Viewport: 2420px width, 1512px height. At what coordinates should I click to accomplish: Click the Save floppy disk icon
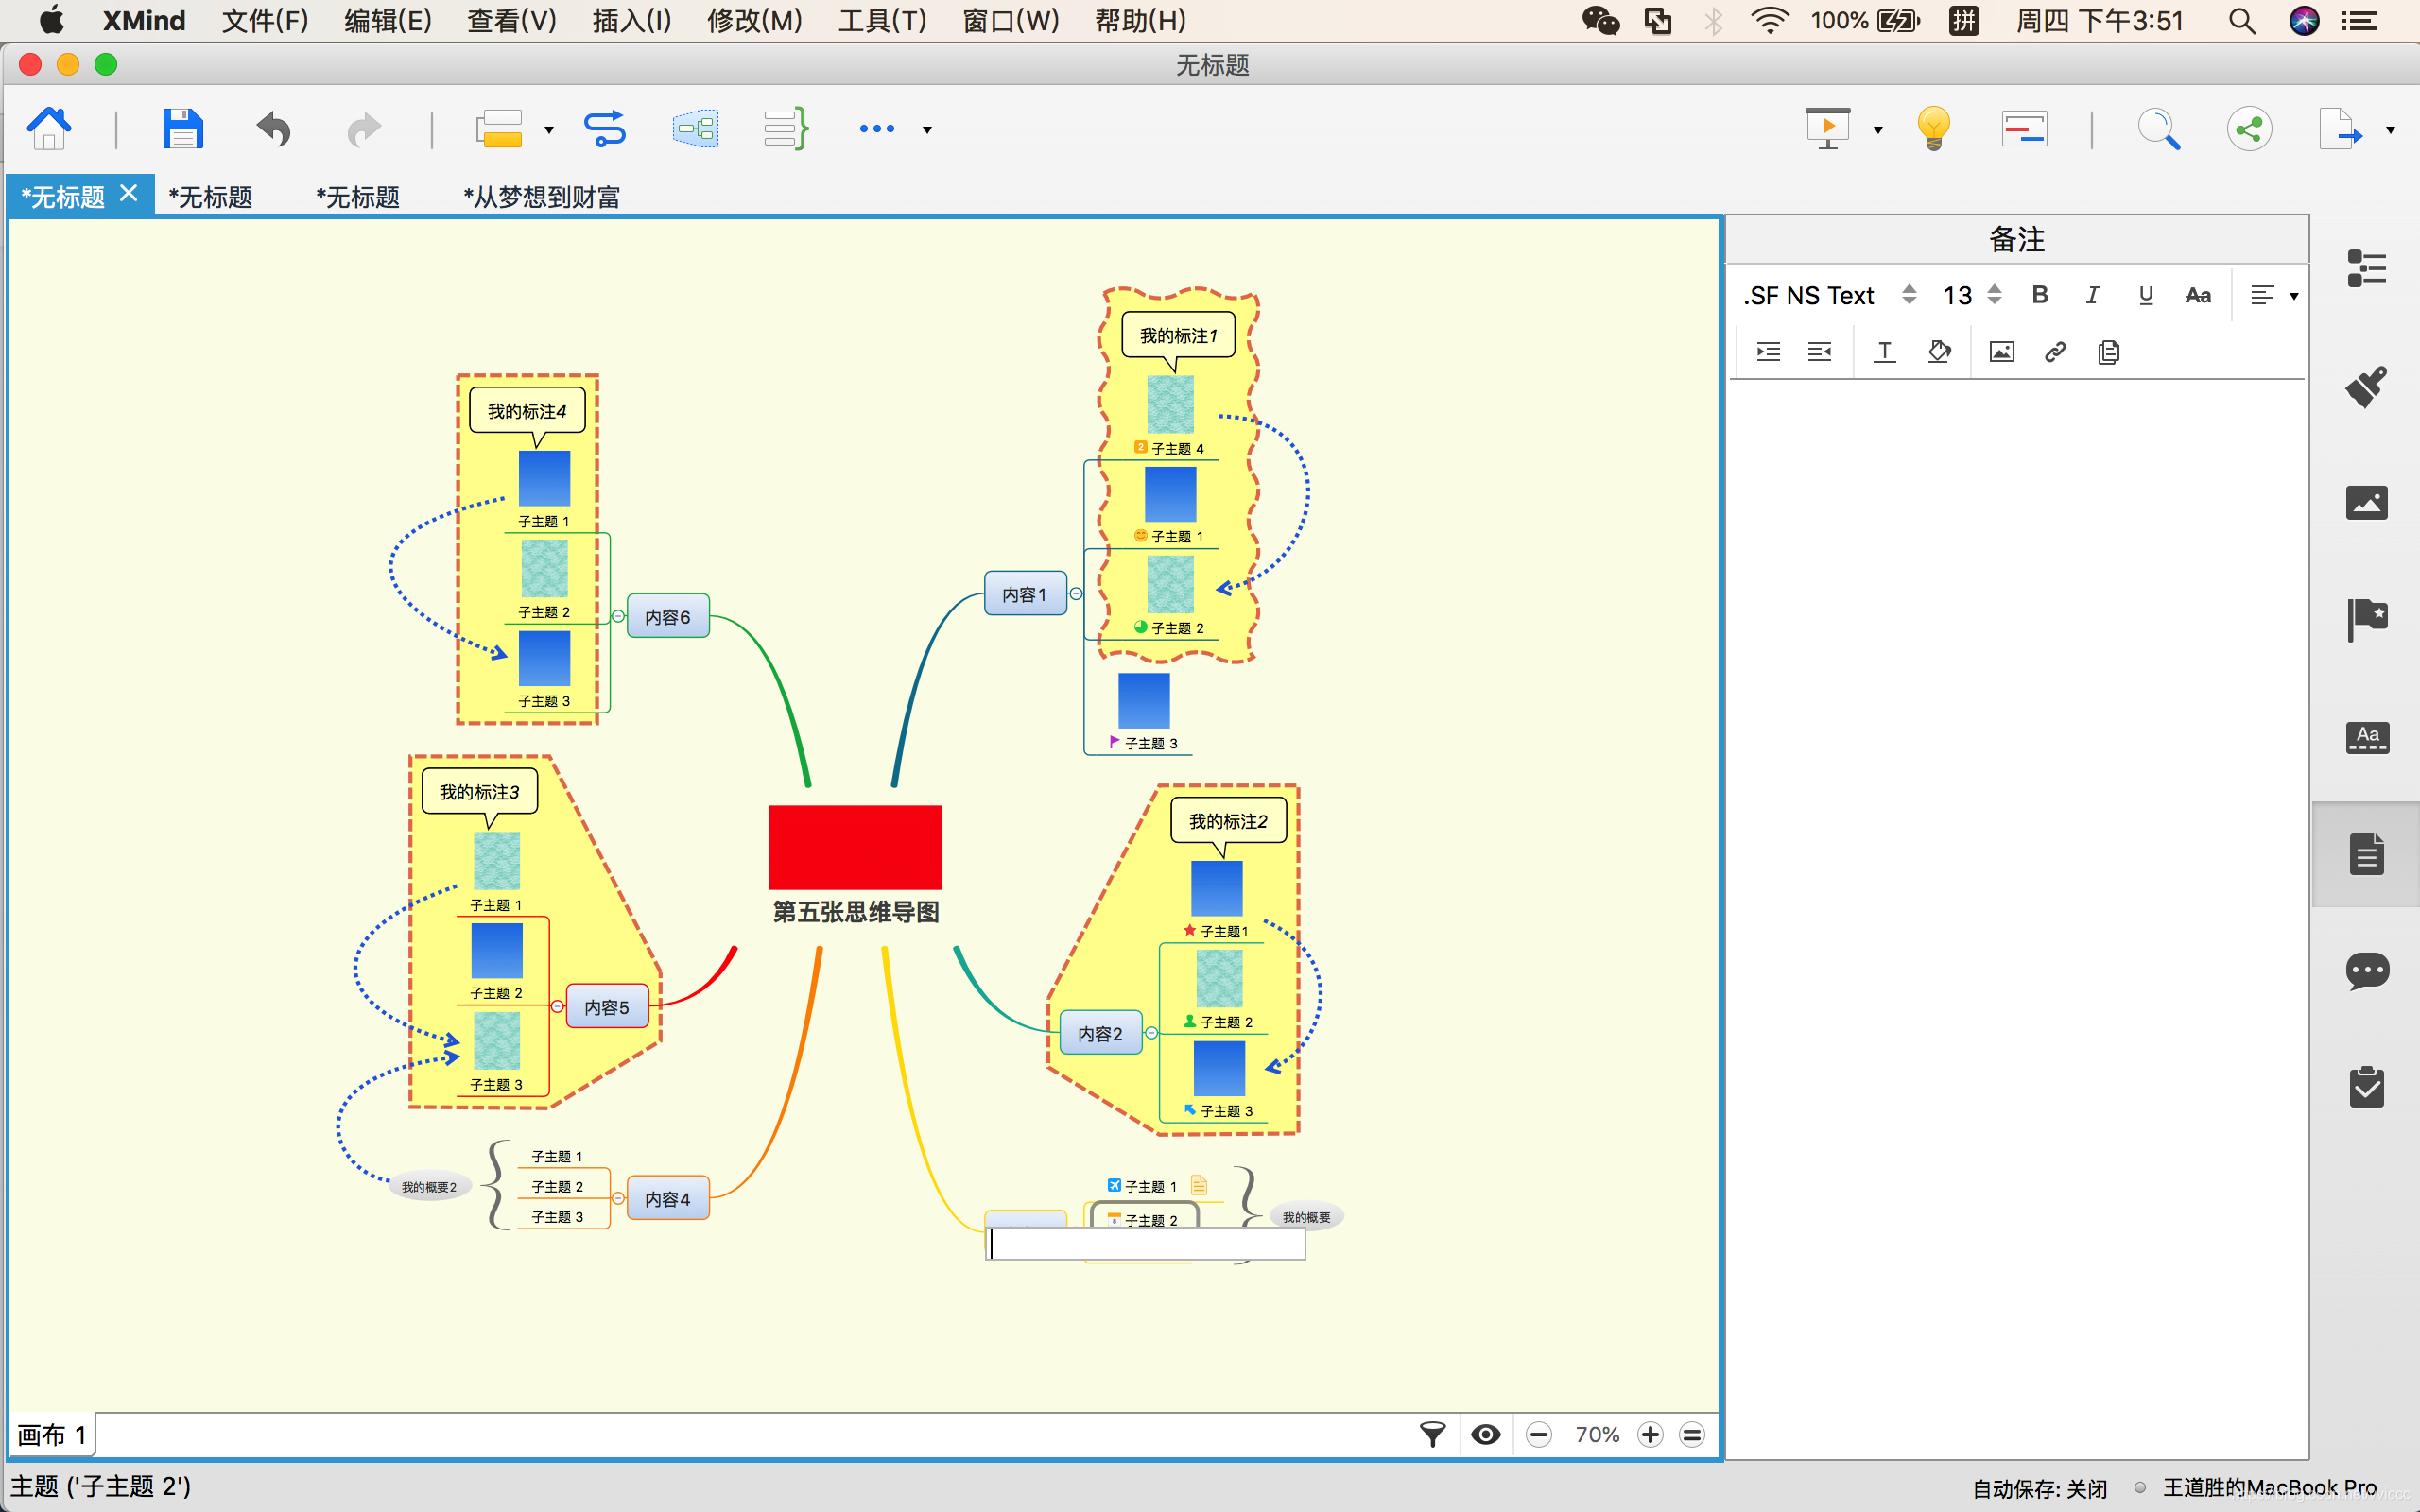point(182,129)
